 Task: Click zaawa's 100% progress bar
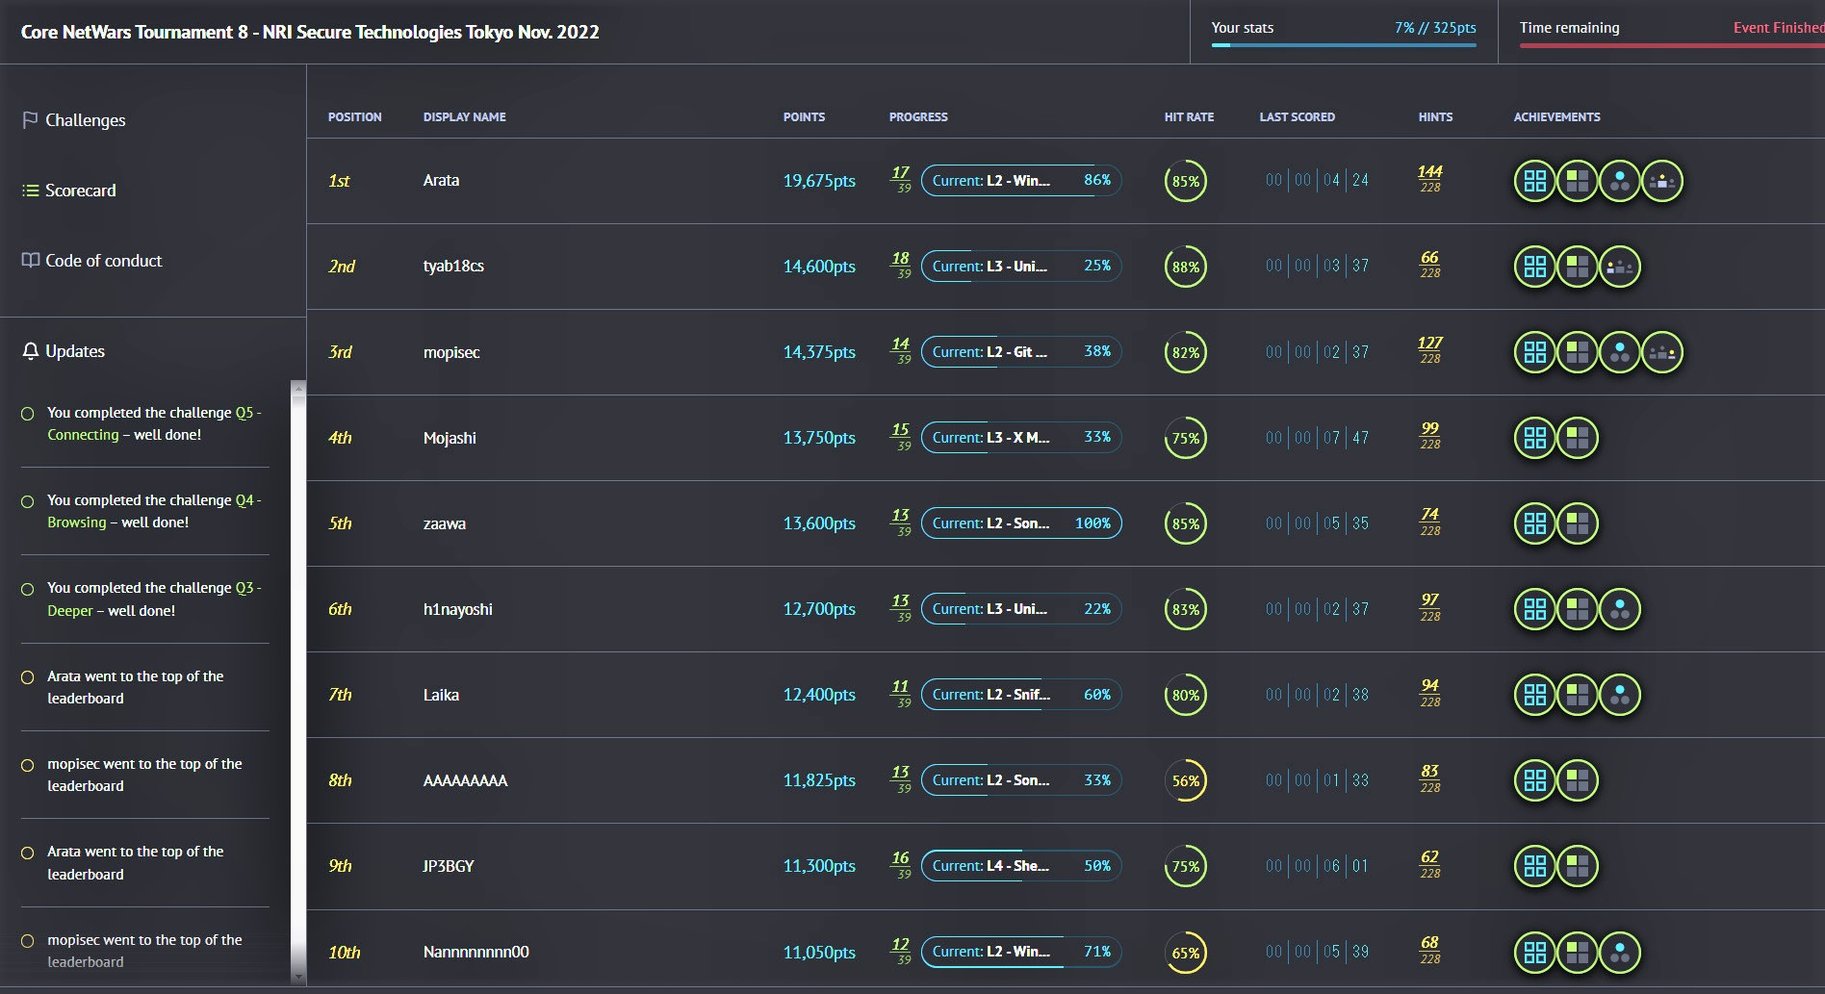[x=1020, y=523]
